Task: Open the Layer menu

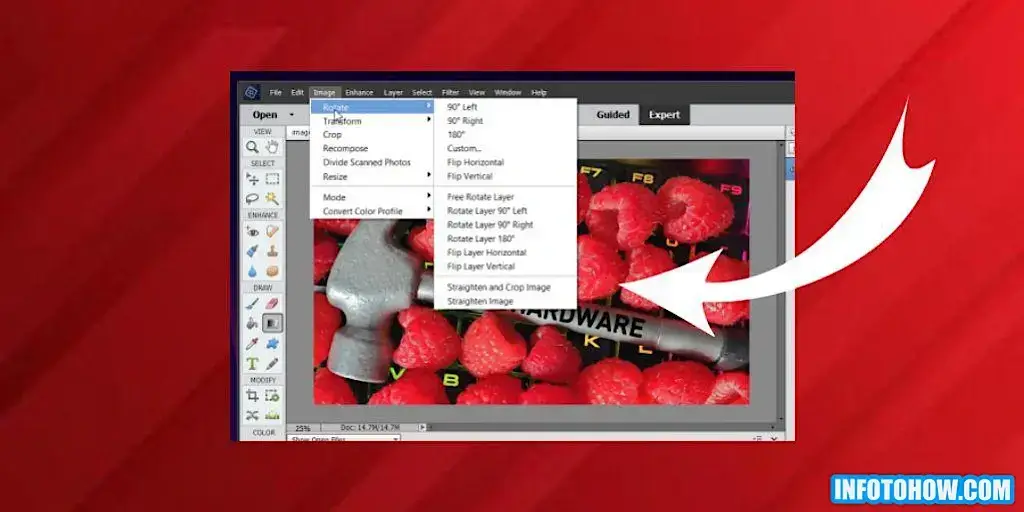Action: pos(393,93)
